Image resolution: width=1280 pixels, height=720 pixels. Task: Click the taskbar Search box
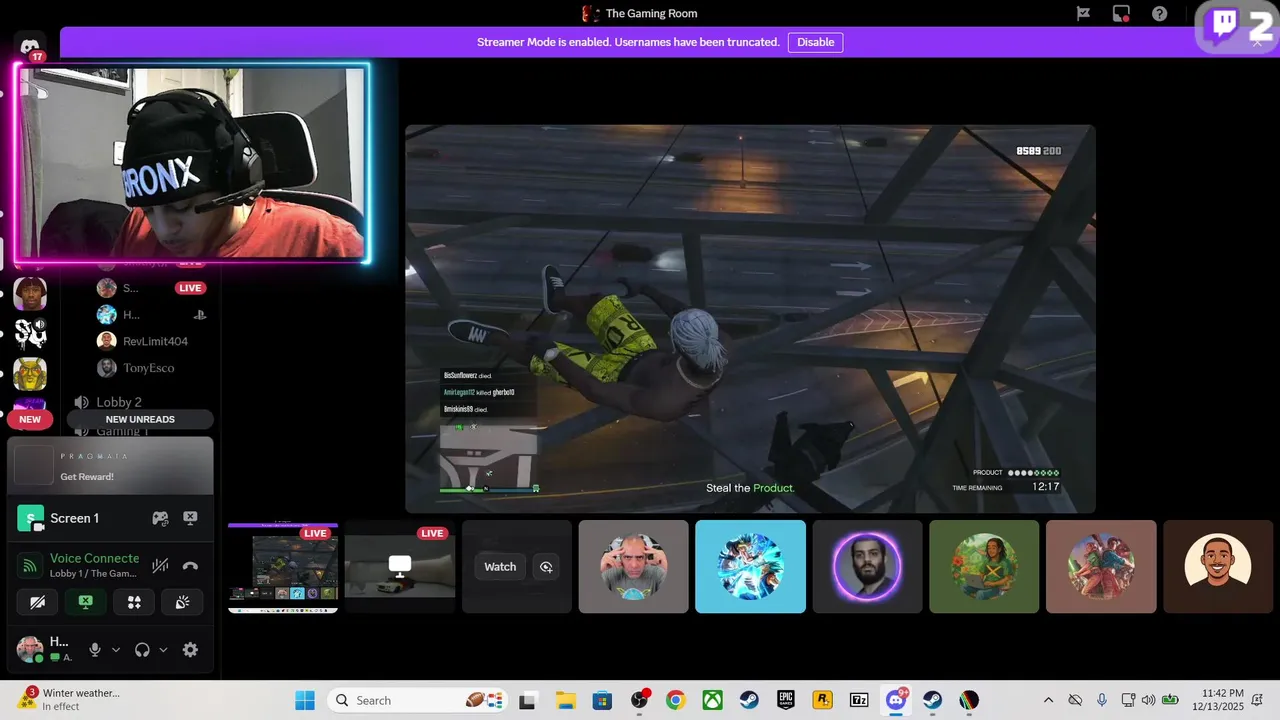[x=418, y=700]
